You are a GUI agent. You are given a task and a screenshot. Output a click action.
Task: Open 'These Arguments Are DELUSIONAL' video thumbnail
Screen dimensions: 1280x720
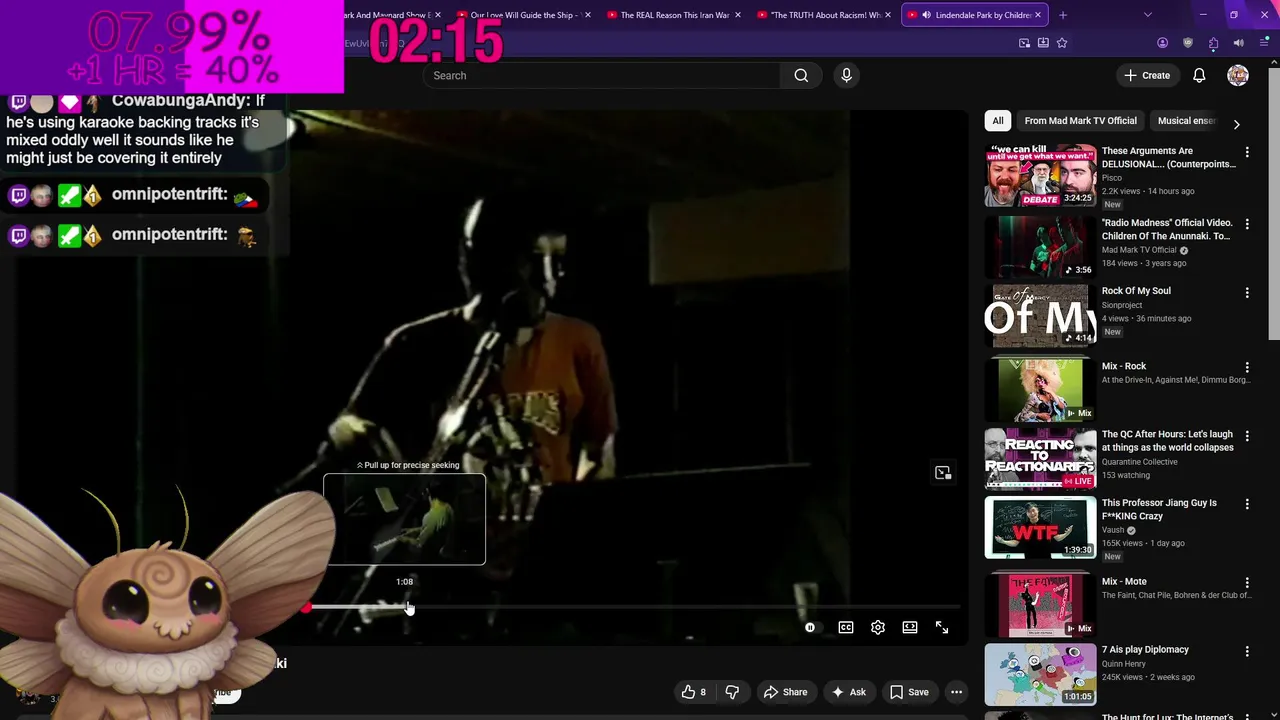point(1040,176)
